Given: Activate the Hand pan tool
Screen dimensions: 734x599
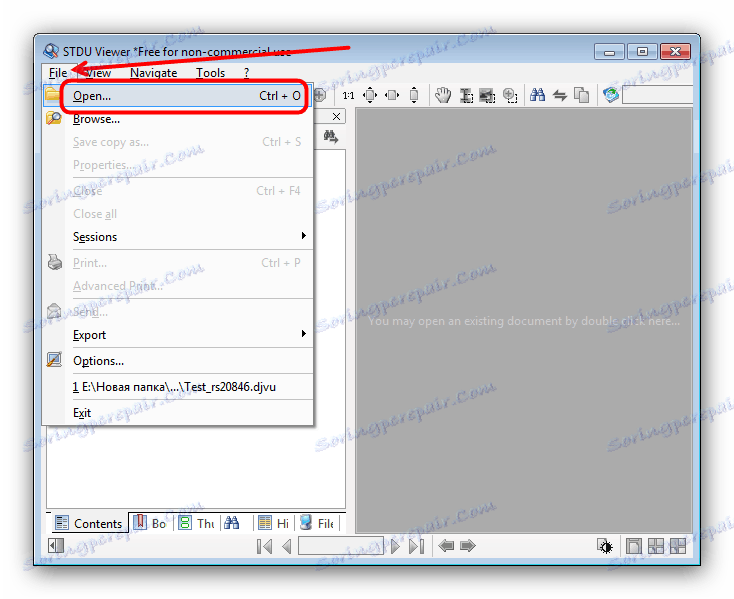Looking at the screenshot, I should point(443,95).
